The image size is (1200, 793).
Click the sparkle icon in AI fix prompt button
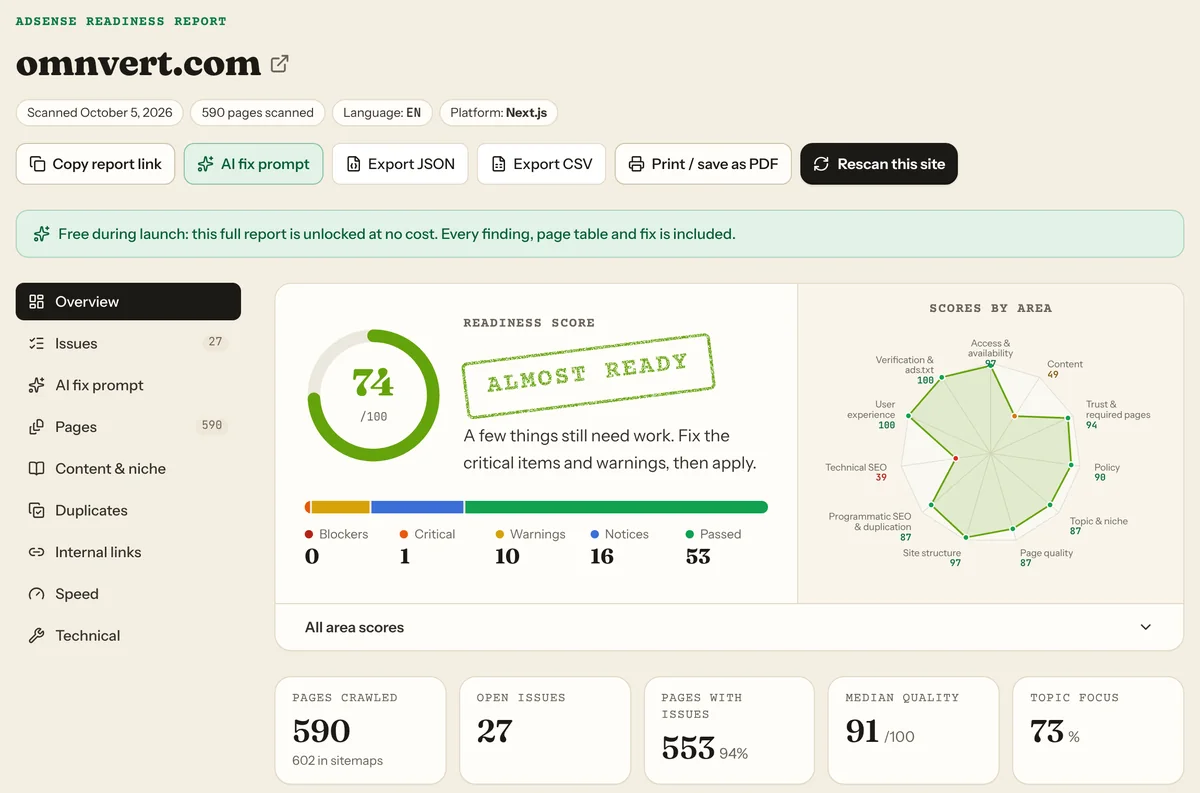[x=205, y=164]
